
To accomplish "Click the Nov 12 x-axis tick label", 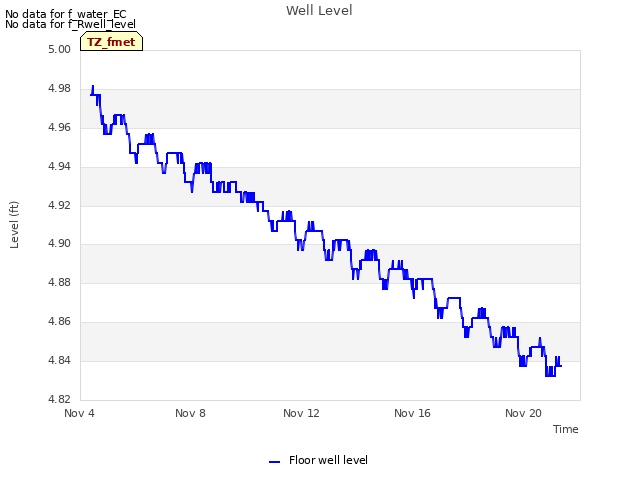I will tap(301, 413).
